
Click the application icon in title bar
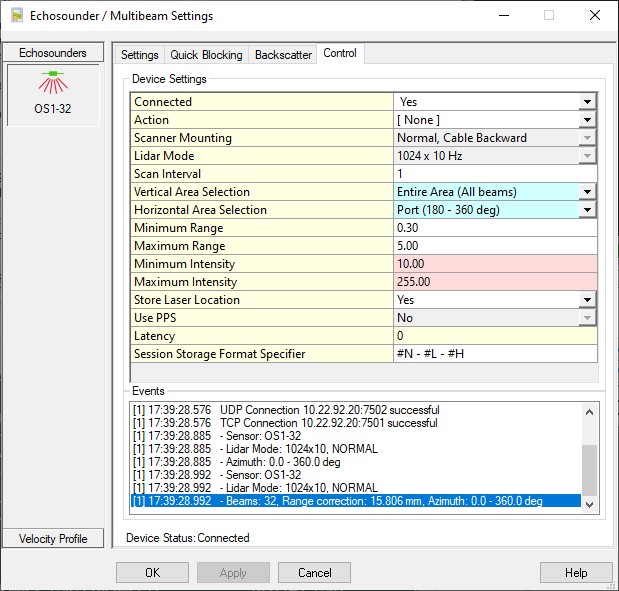pyautogui.click(x=17, y=16)
